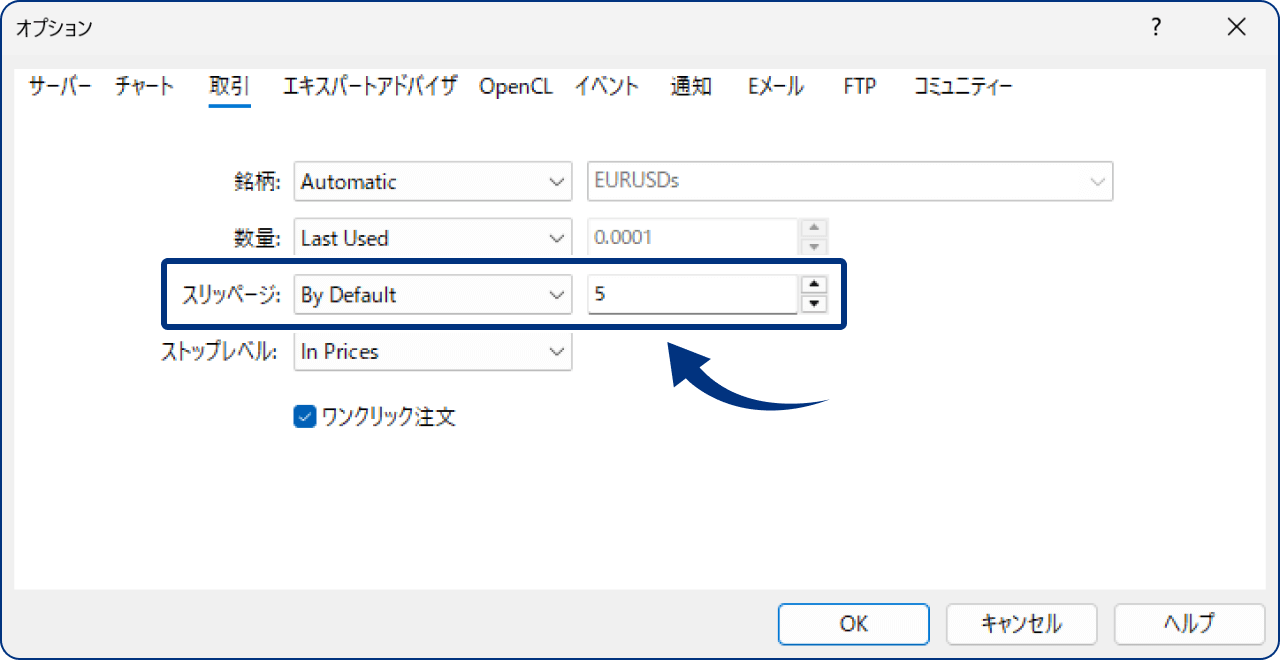Switch to the サーバー tab

tap(58, 86)
